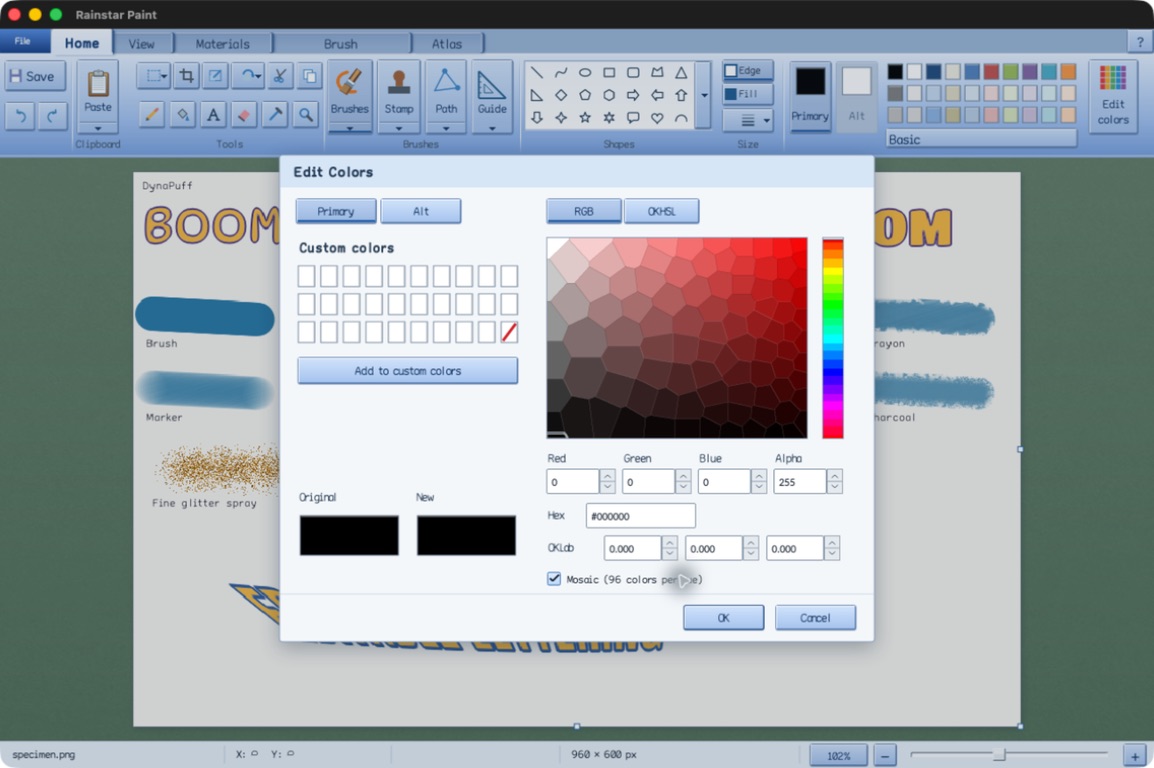The height and width of the screenshot is (768, 1154).
Task: Pick a hue on the rainbow strip
Action: (832, 338)
